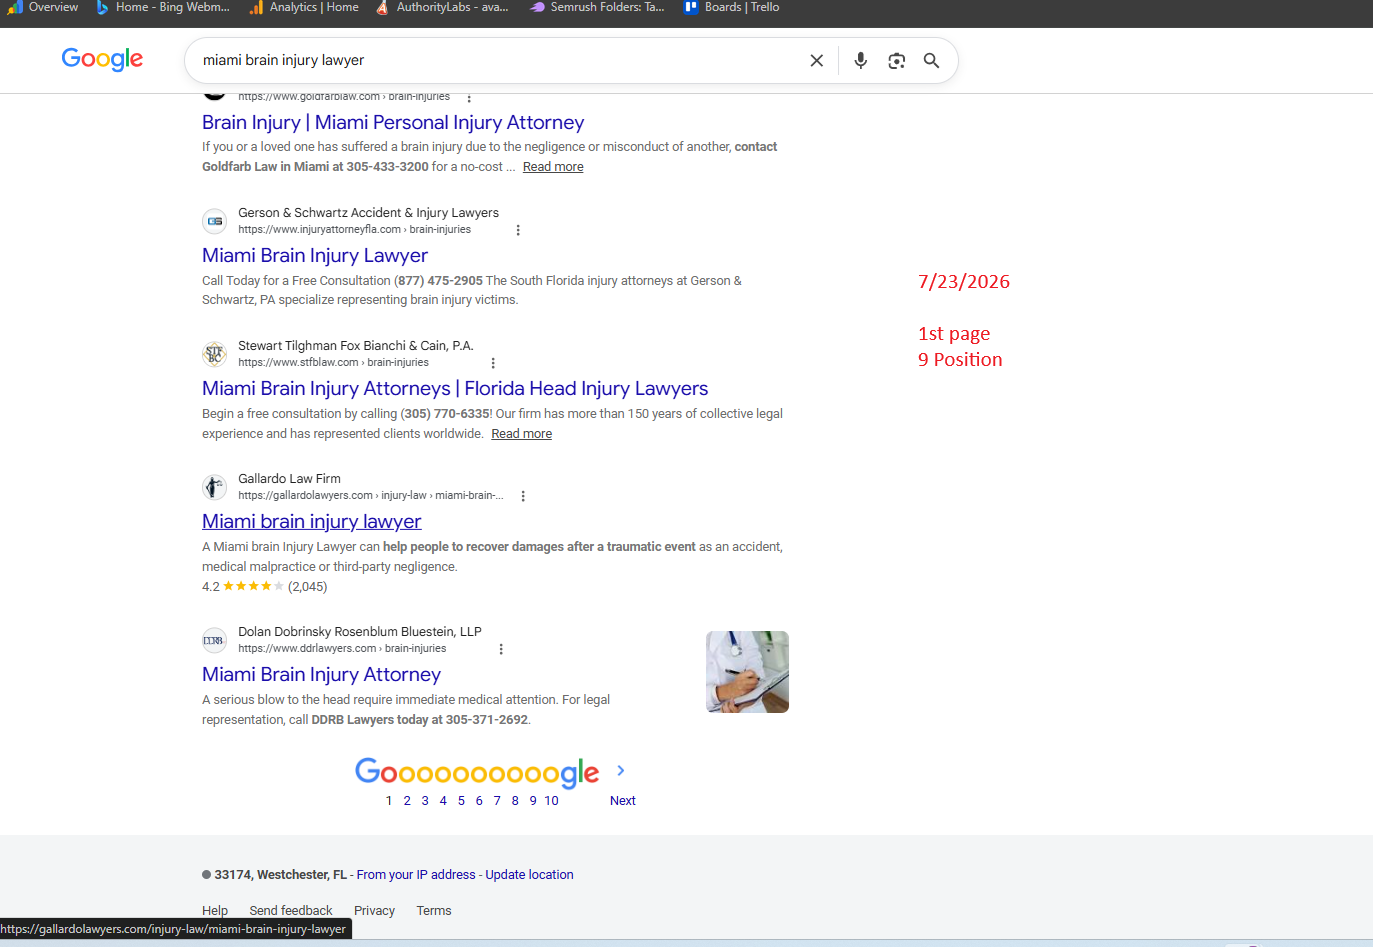Click the injuryattorneyfla.com URL breadcrumb
The width and height of the screenshot is (1373, 947).
[354, 230]
